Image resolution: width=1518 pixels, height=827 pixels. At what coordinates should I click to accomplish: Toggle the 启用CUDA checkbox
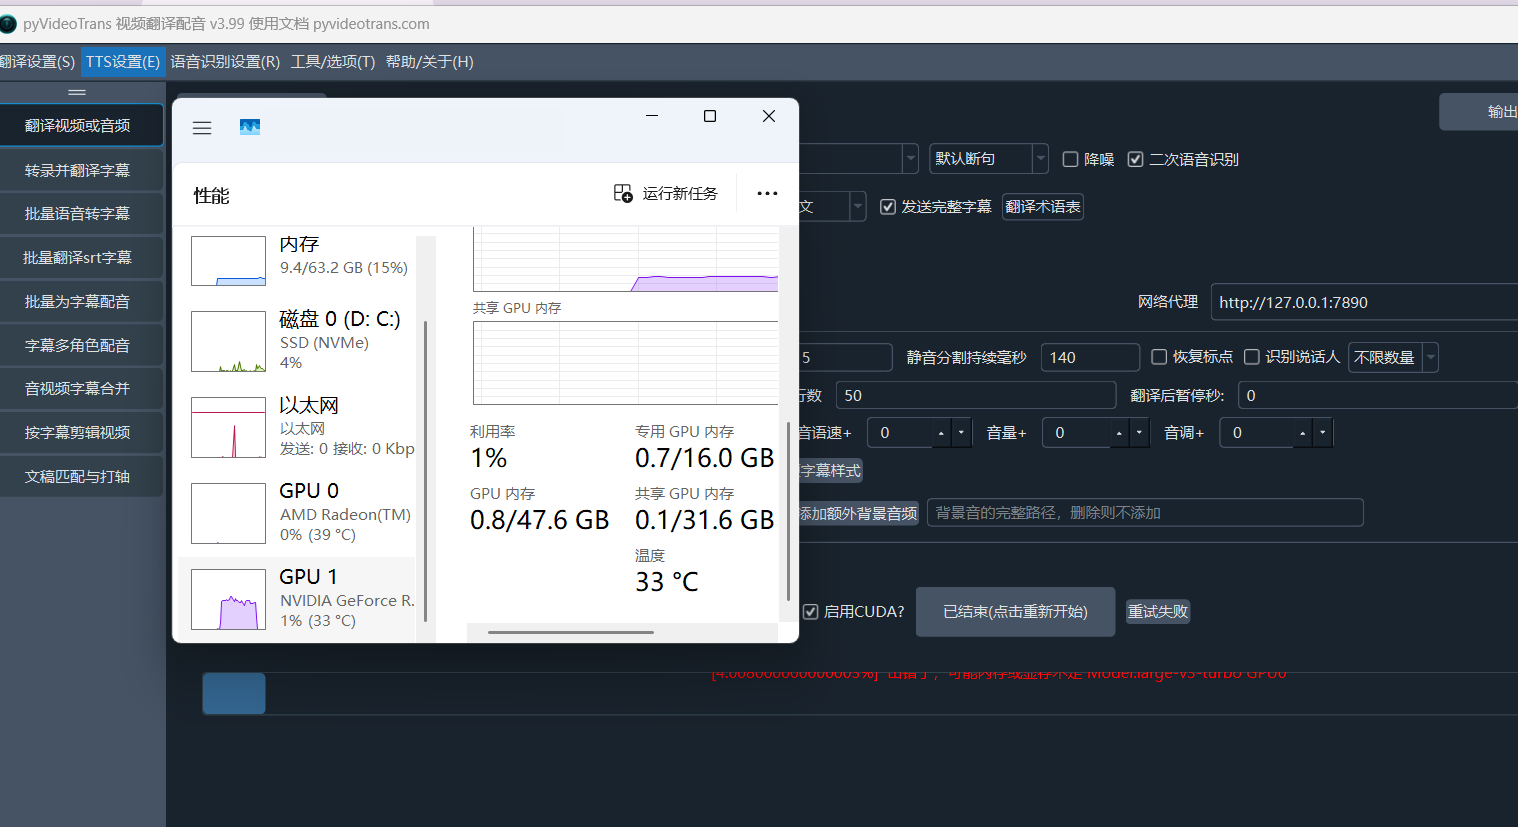[811, 611]
